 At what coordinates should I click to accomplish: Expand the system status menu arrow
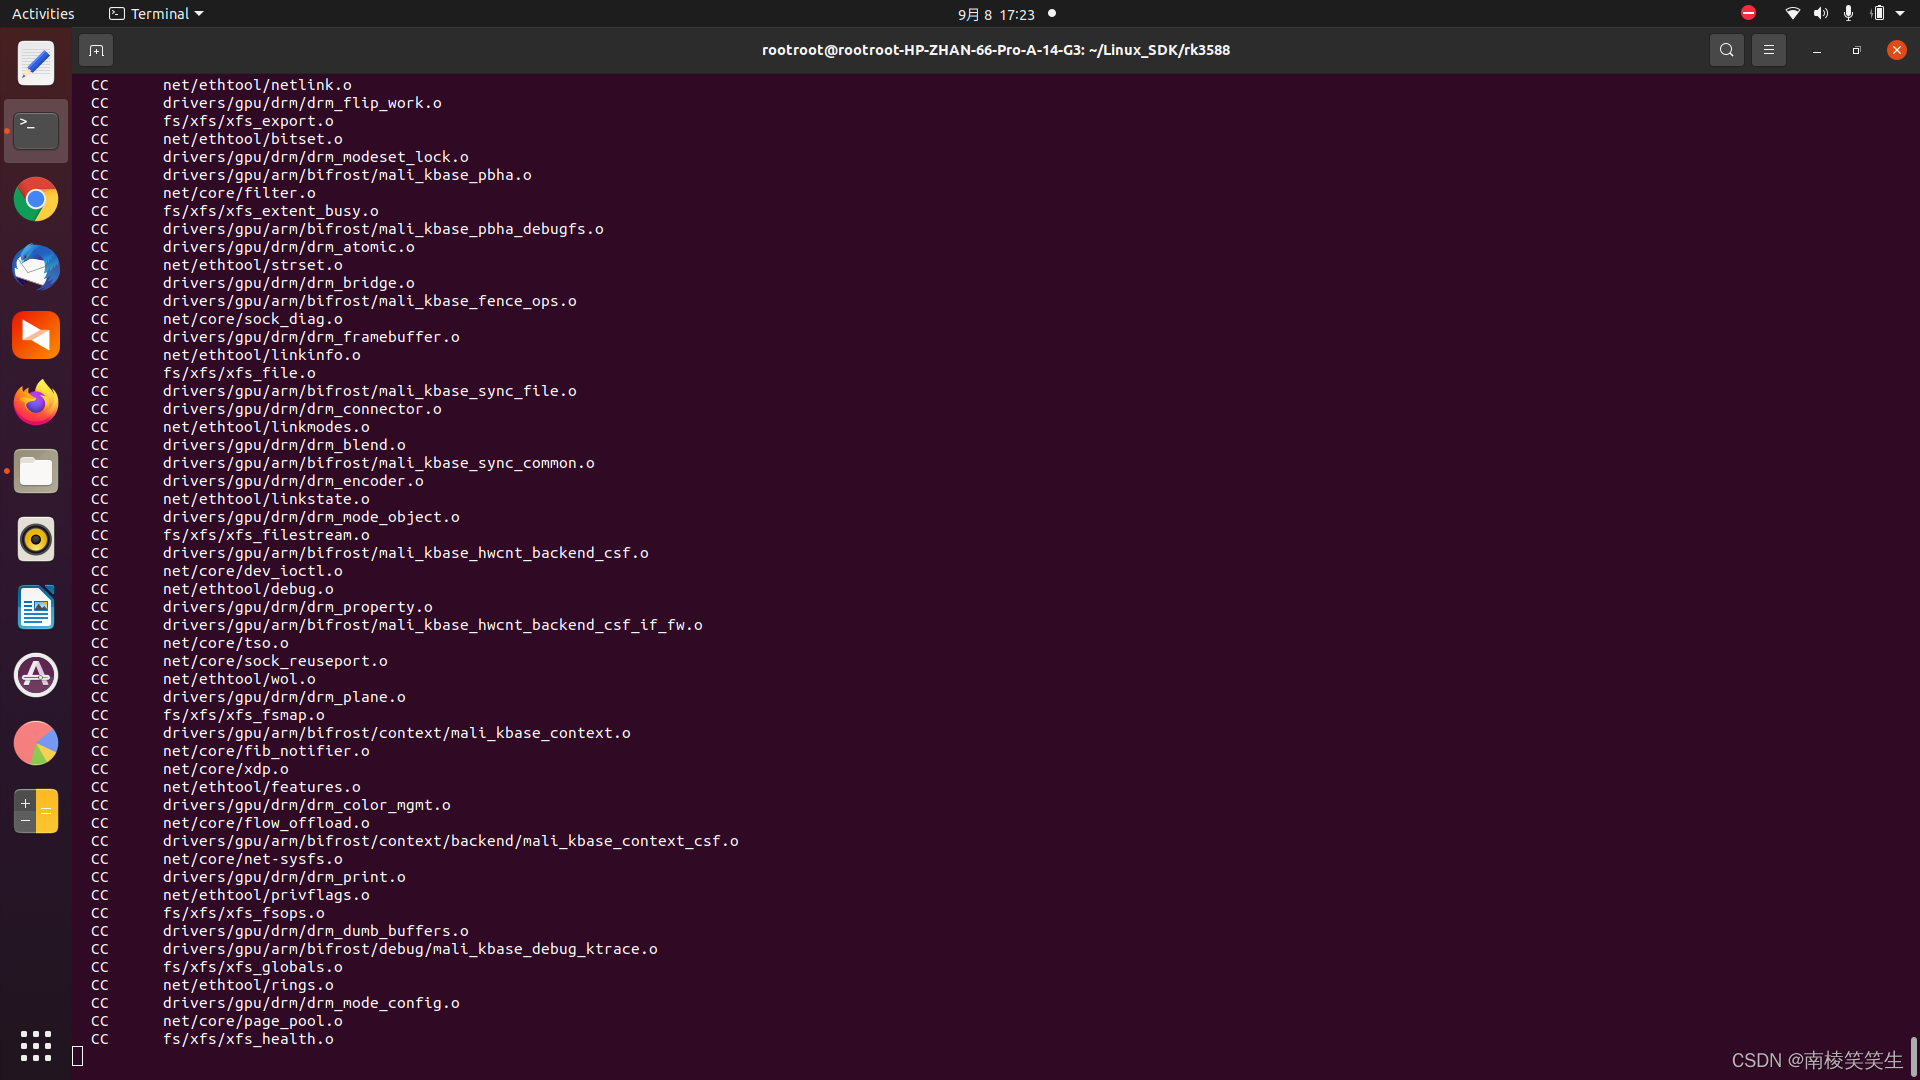[1900, 14]
